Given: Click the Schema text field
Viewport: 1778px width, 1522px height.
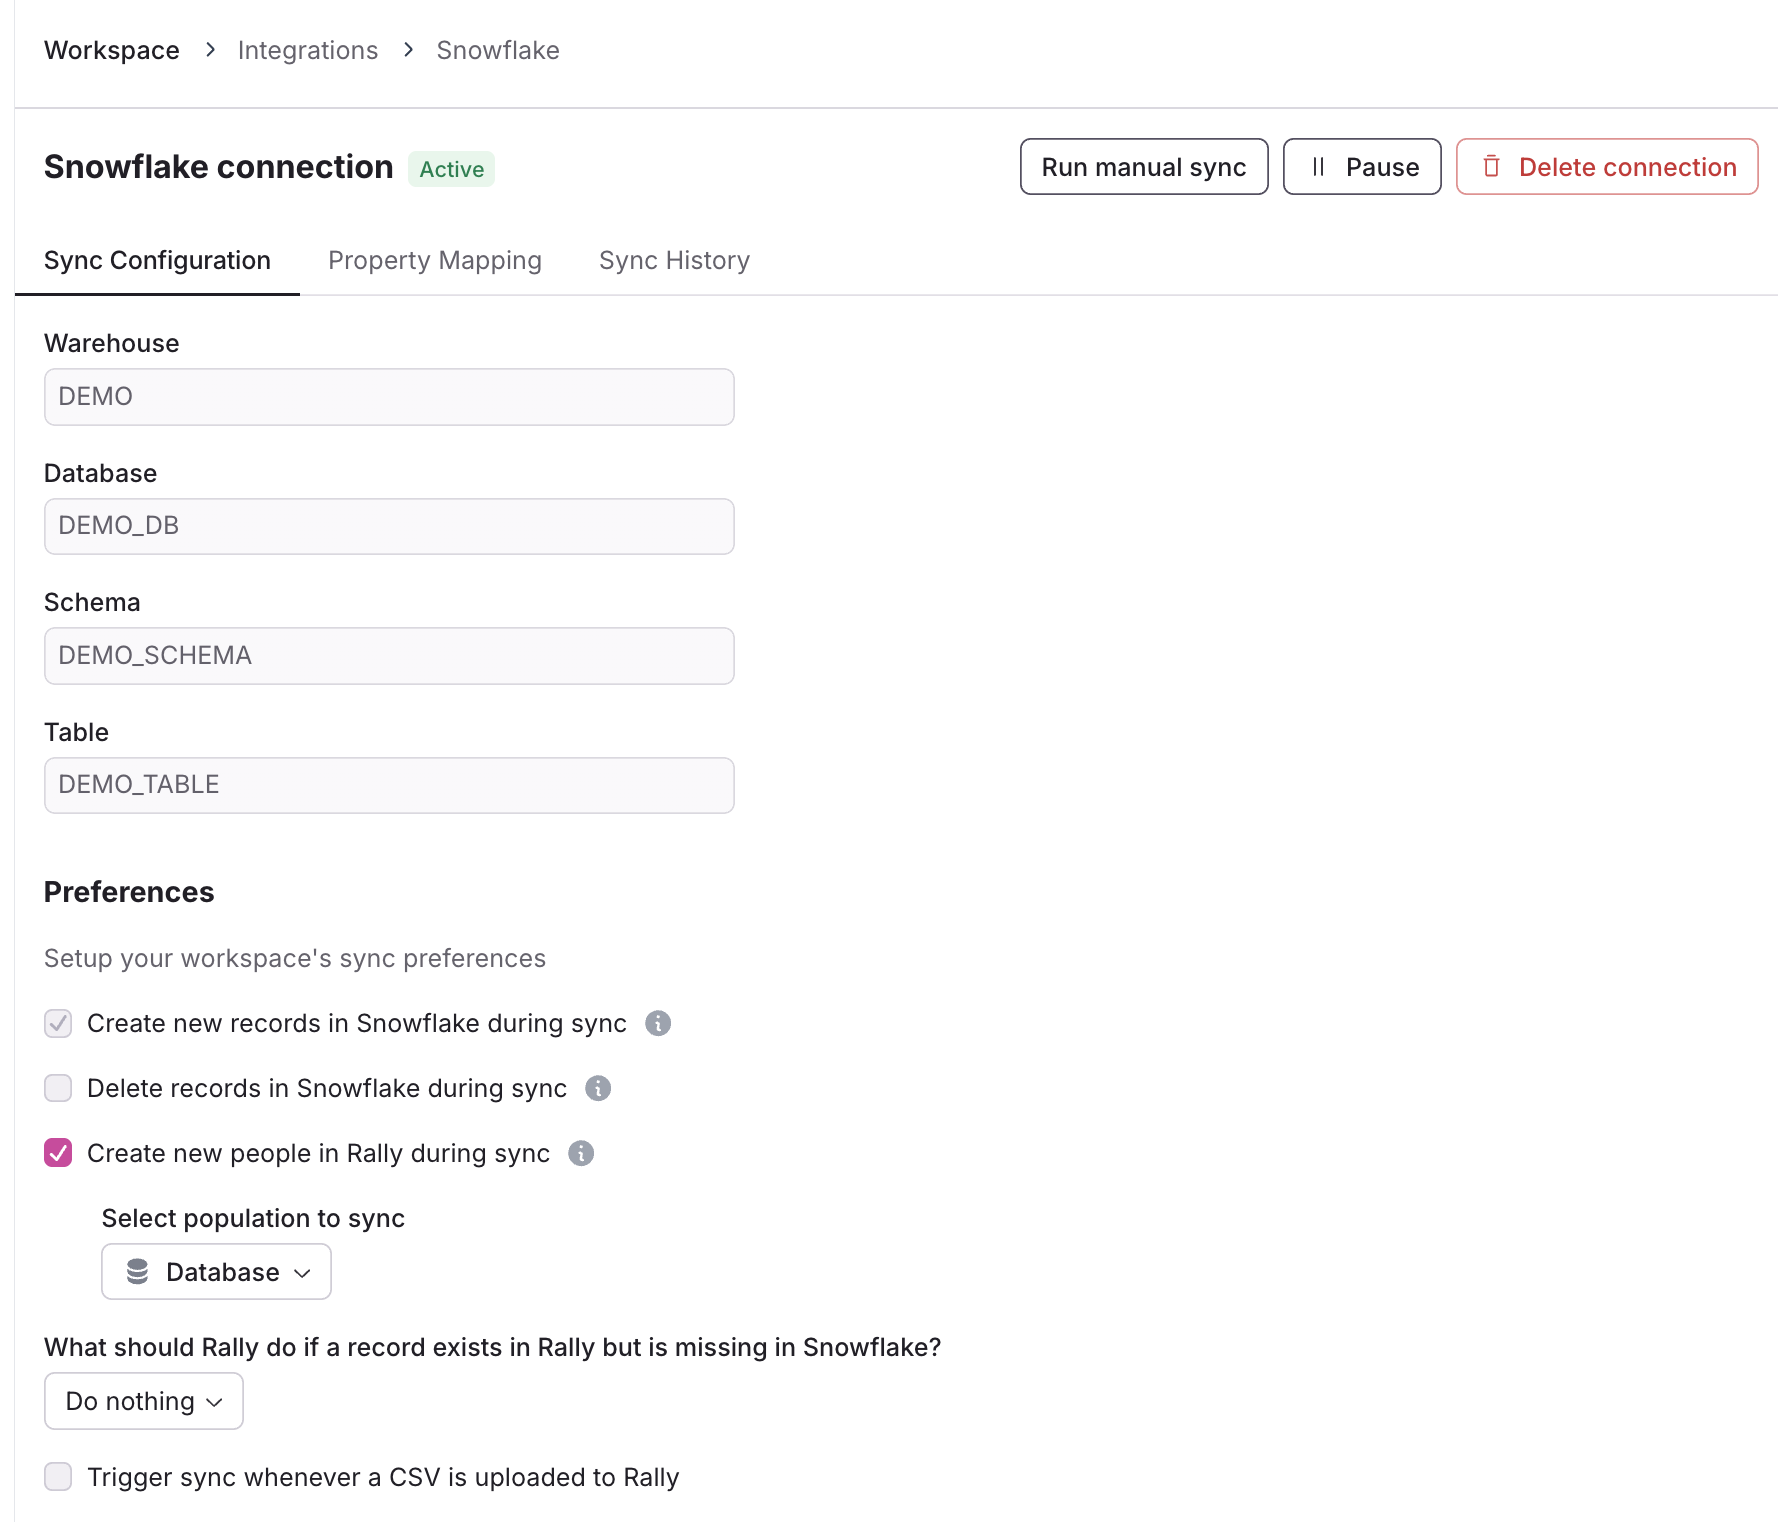Looking at the screenshot, I should 389,656.
